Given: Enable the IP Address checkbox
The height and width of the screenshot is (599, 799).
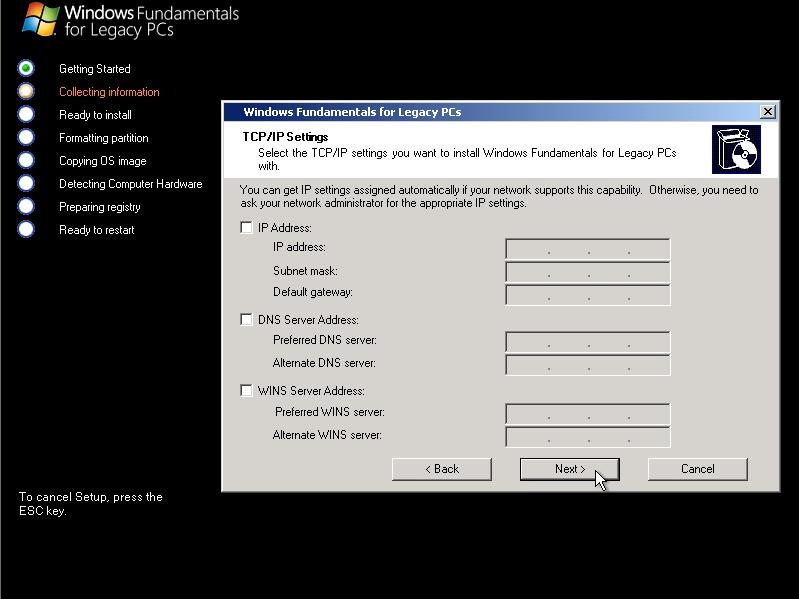Looking at the screenshot, I should [246, 227].
